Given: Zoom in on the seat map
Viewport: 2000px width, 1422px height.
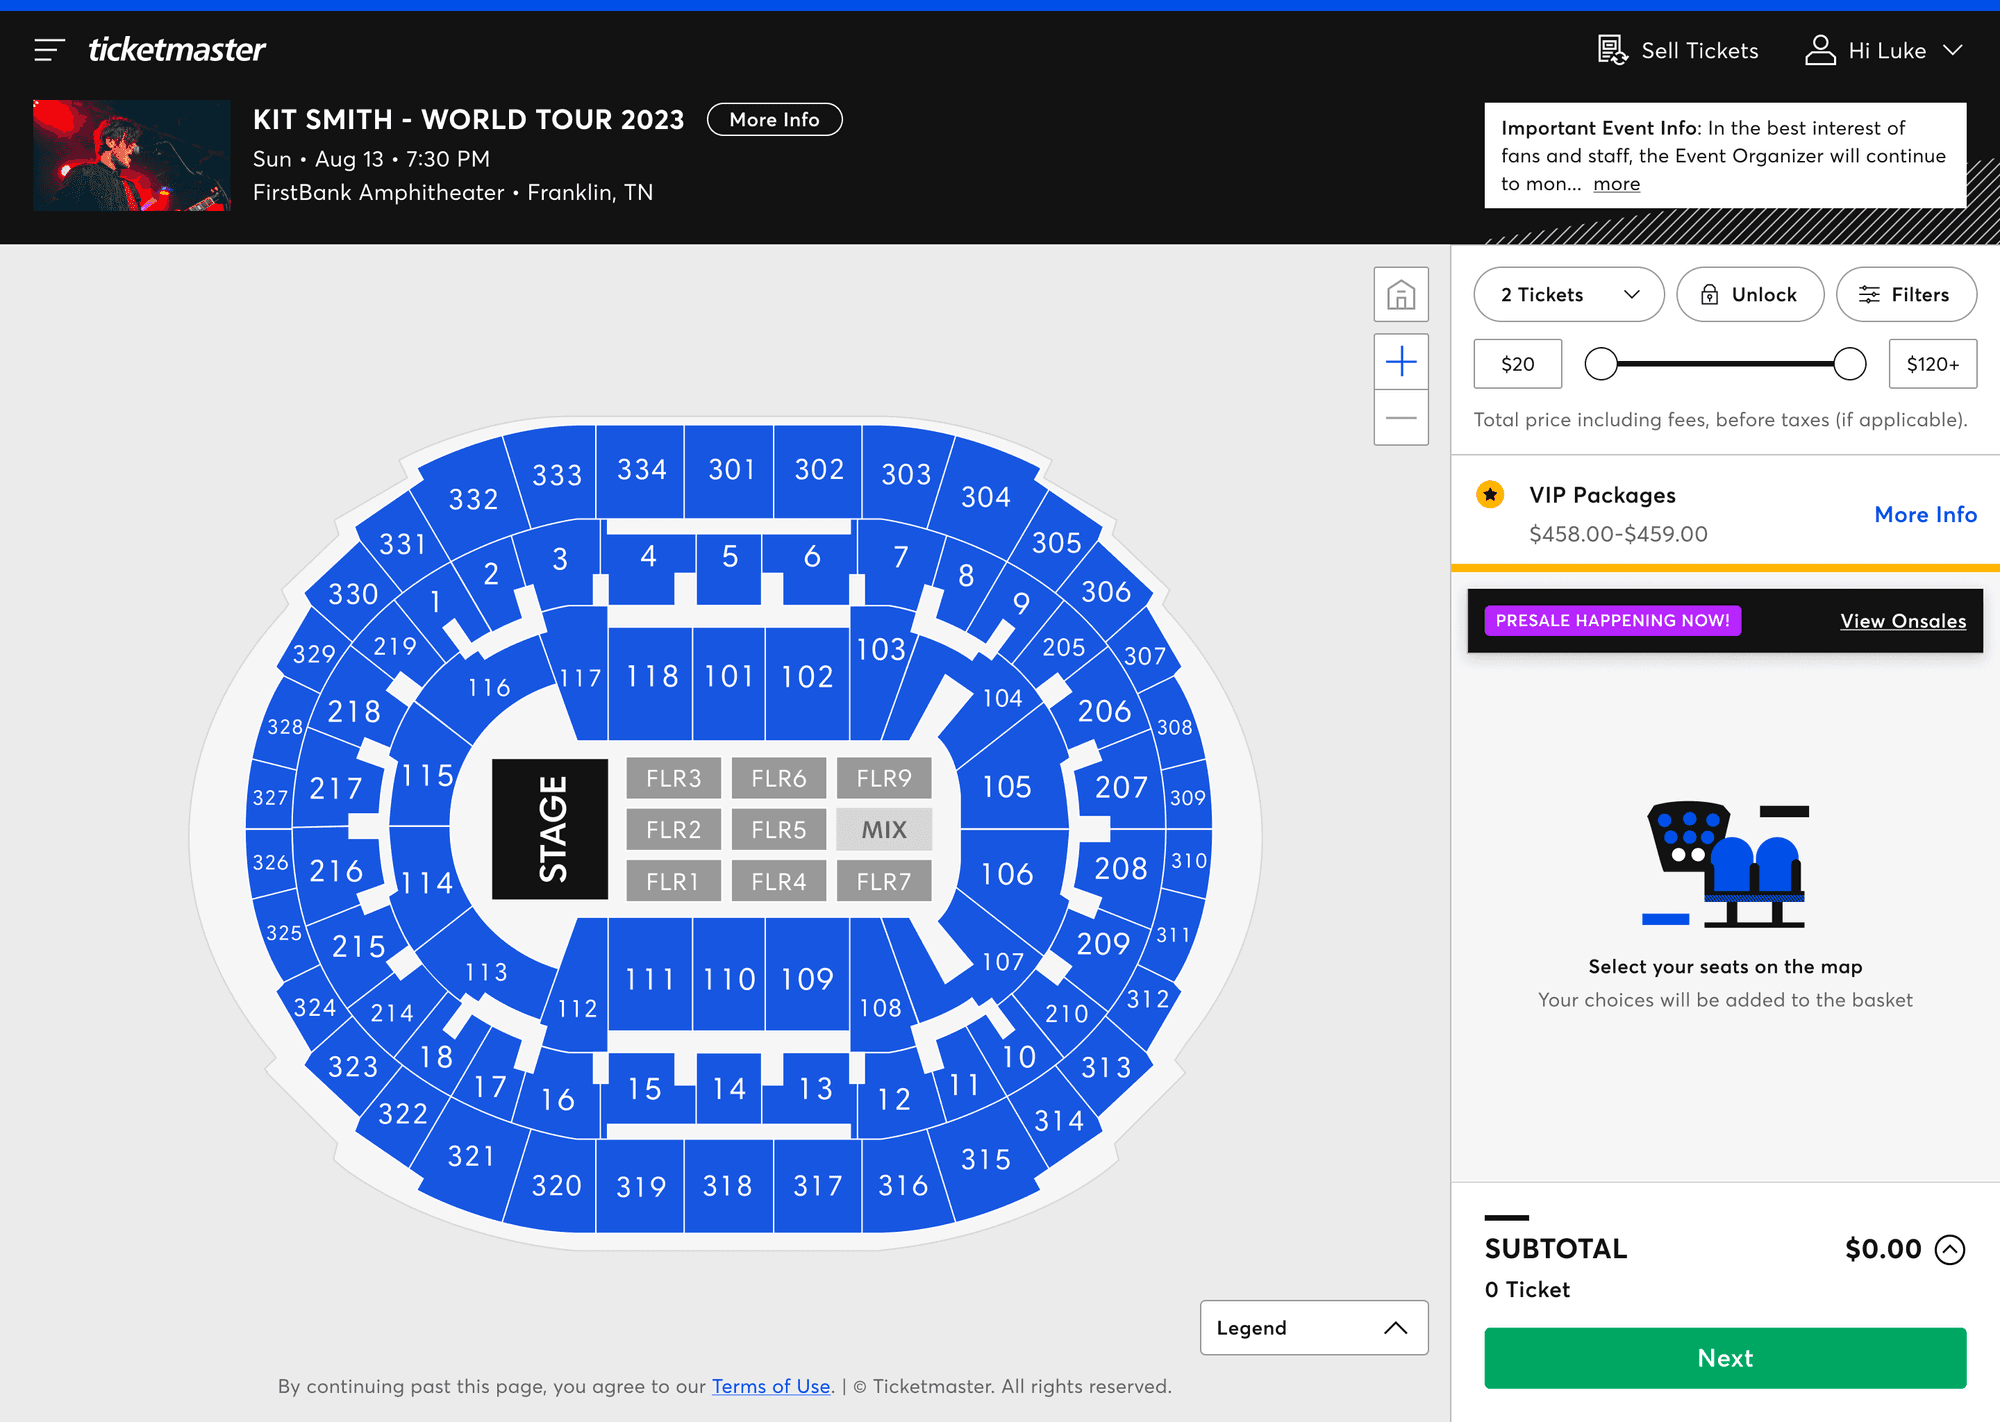Looking at the screenshot, I should [1401, 361].
